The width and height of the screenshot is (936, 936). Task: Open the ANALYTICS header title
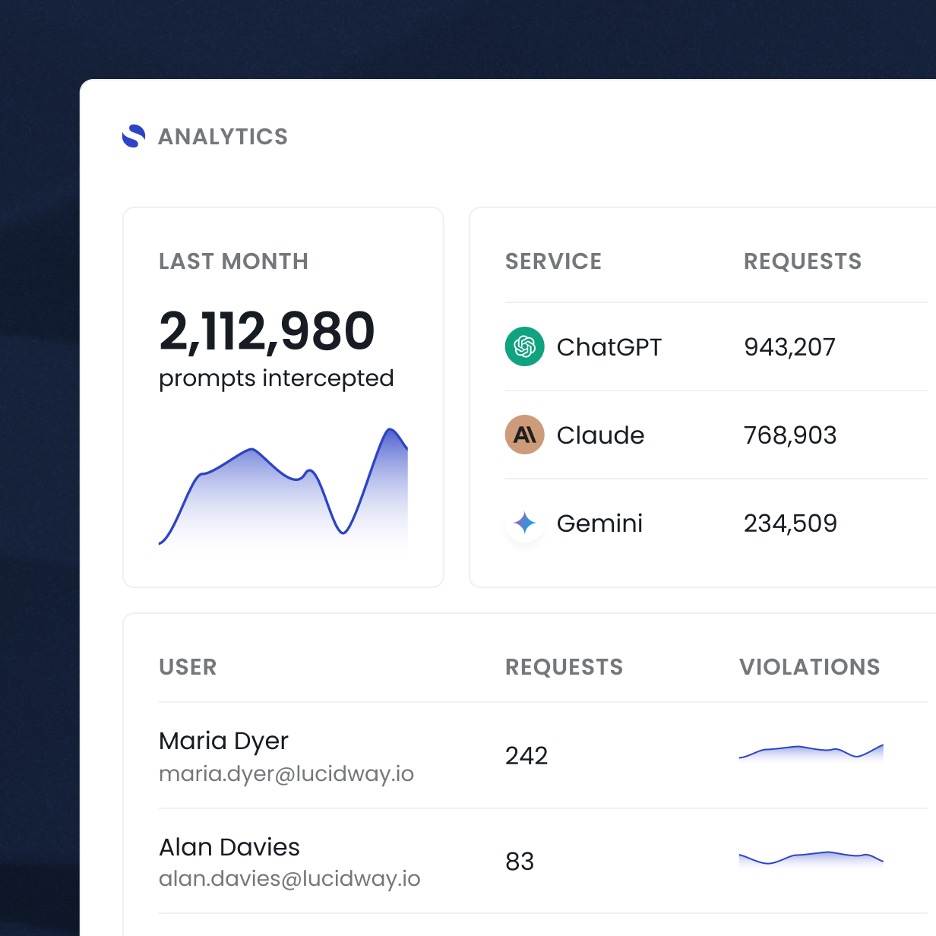222,137
